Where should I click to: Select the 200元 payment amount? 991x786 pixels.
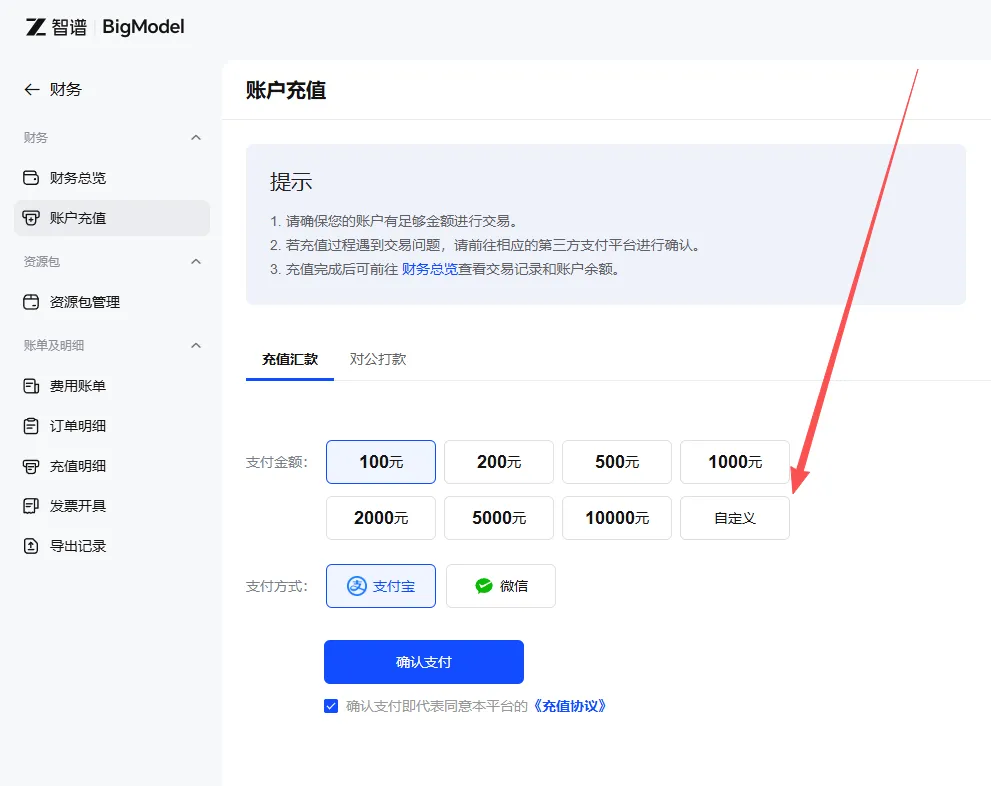[x=499, y=462]
